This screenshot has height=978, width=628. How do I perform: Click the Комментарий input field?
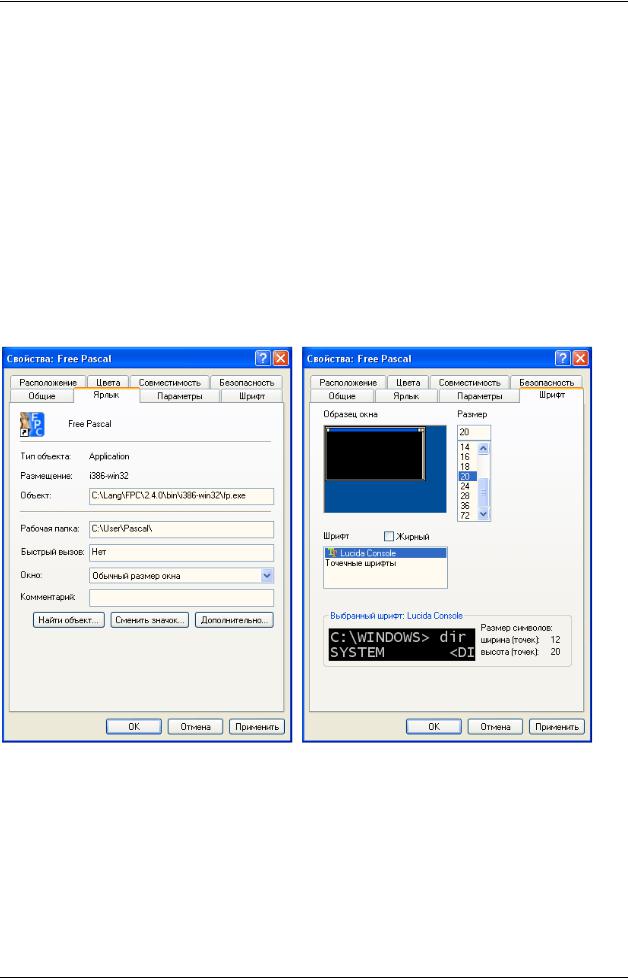pos(181,598)
